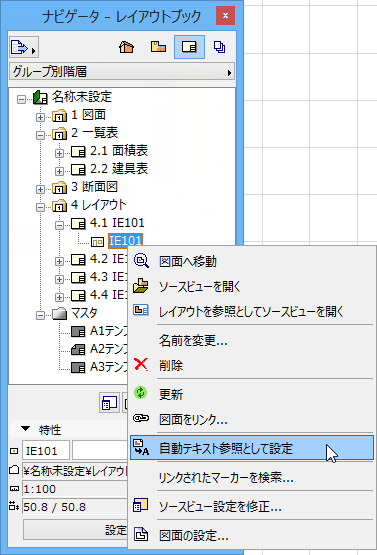377x555 pixels.
Task: Open the グループ別階層 dropdown
Action: coord(122,72)
